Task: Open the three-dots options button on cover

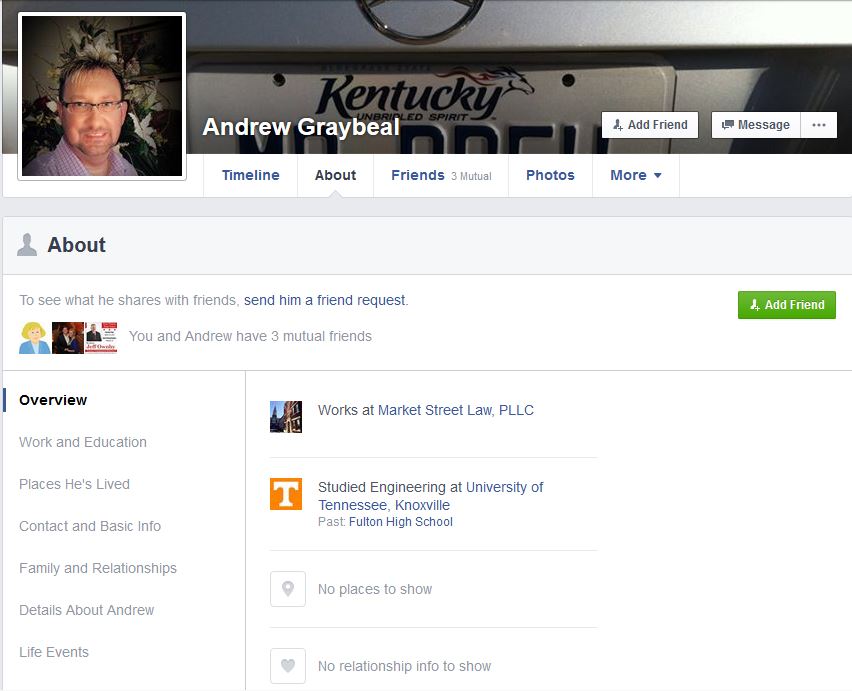Action: click(819, 125)
